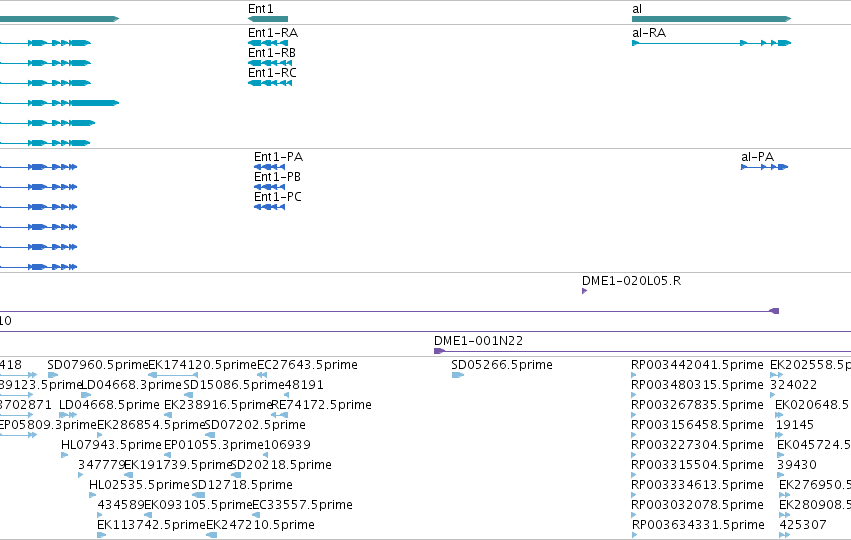Click the RP003267835.5prime label

(697, 405)
